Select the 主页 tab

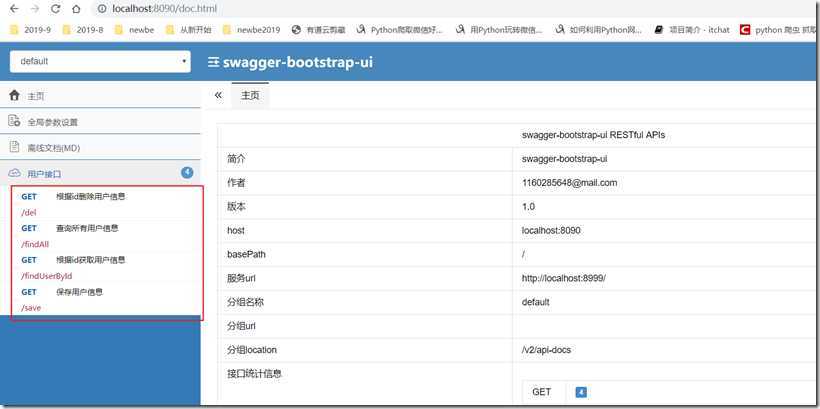coord(250,96)
